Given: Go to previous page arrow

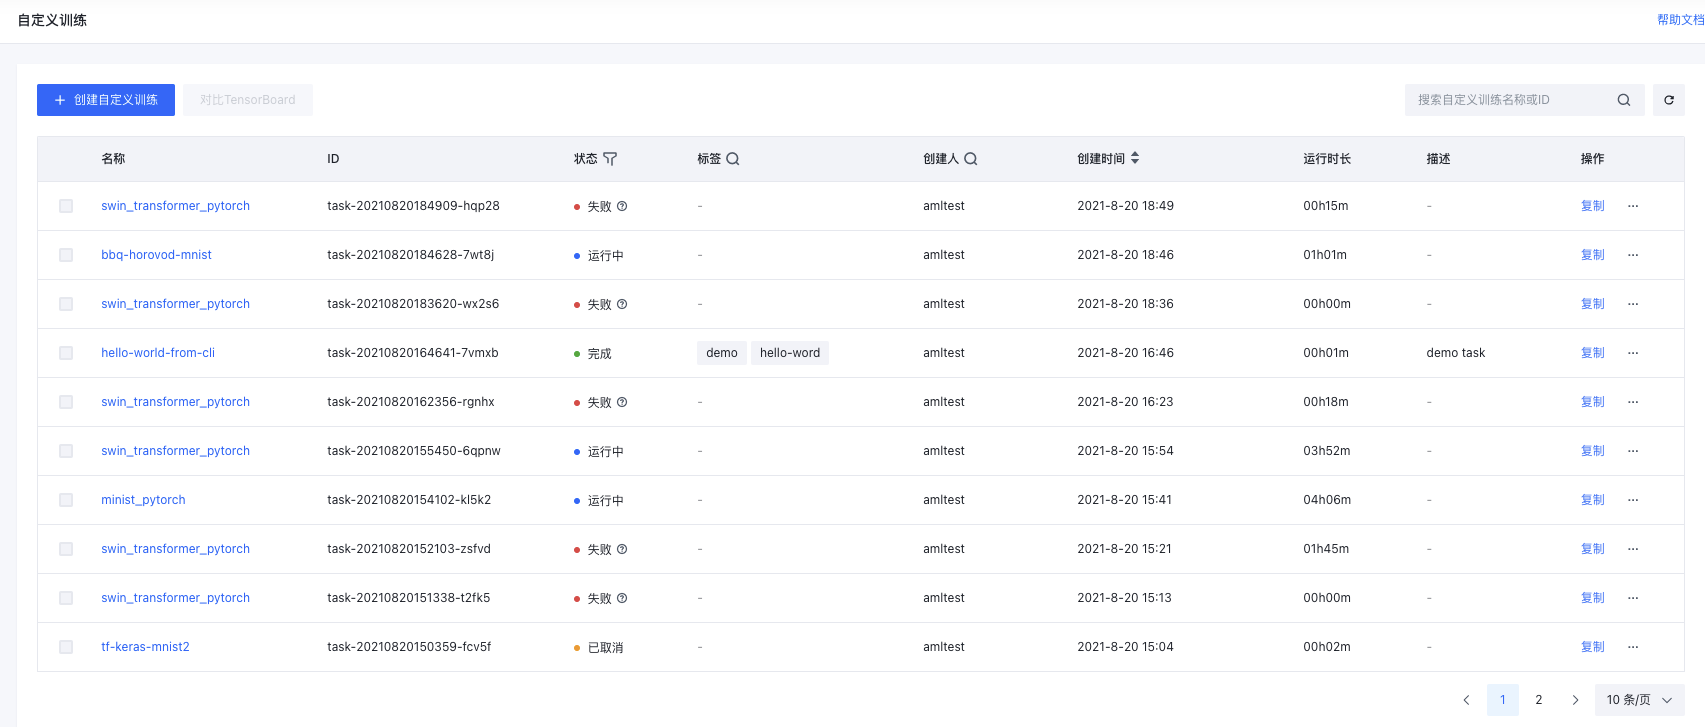Looking at the screenshot, I should (x=1467, y=700).
